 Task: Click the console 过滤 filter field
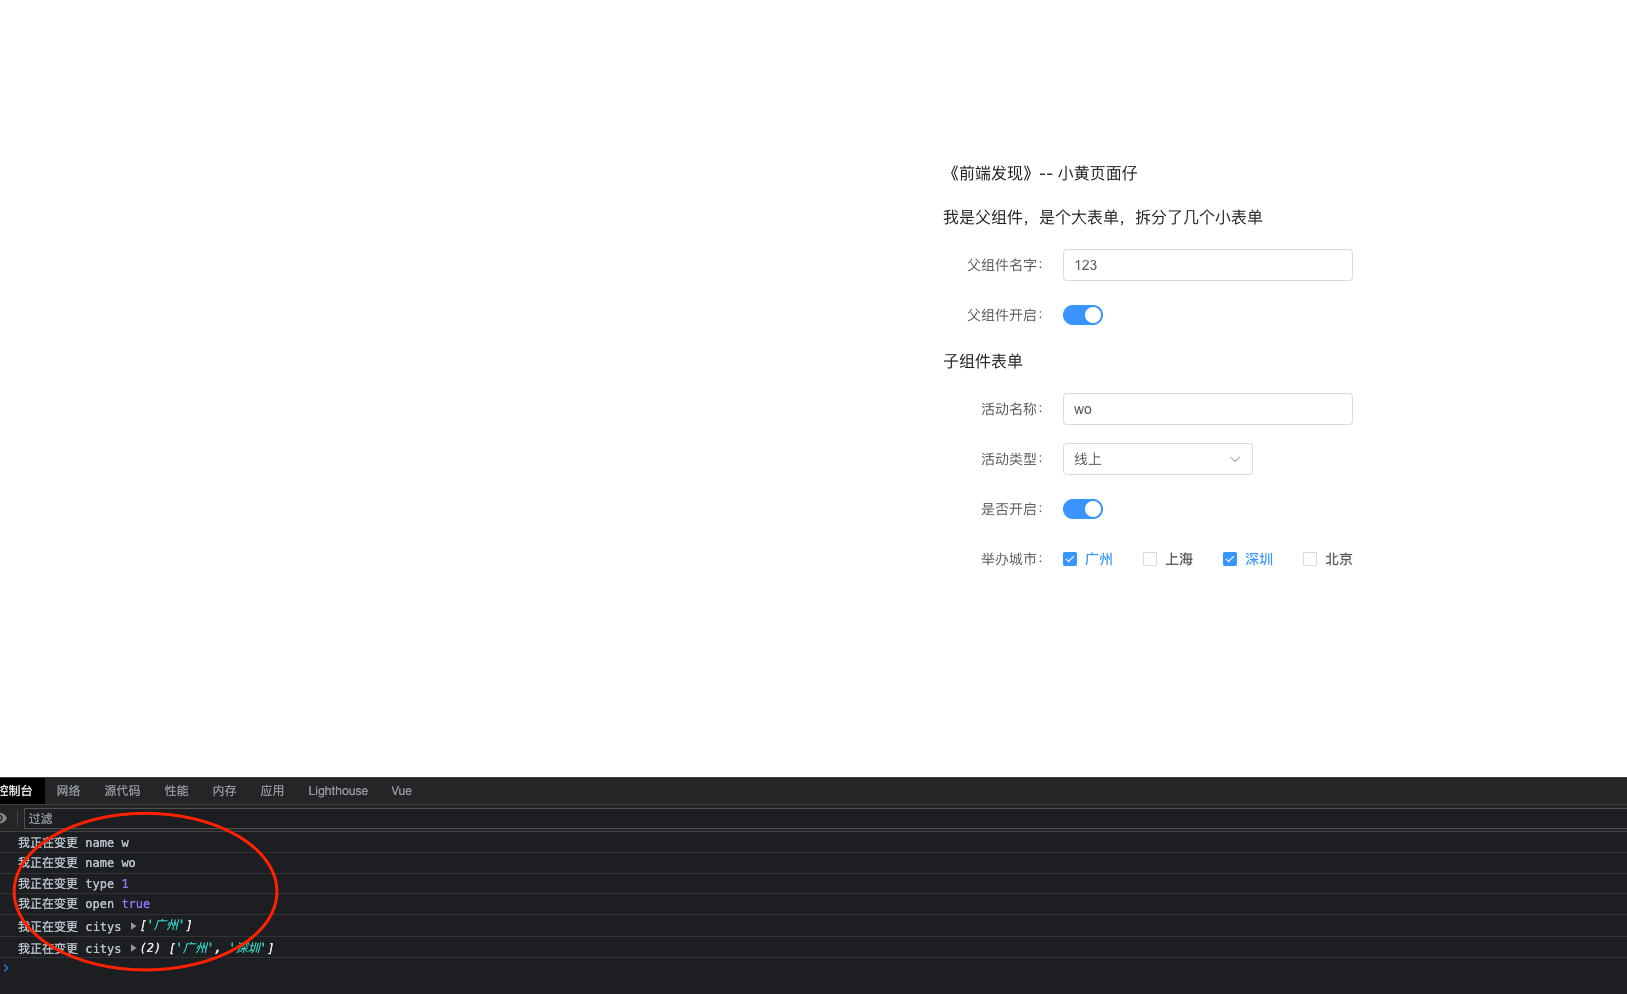click(825, 818)
